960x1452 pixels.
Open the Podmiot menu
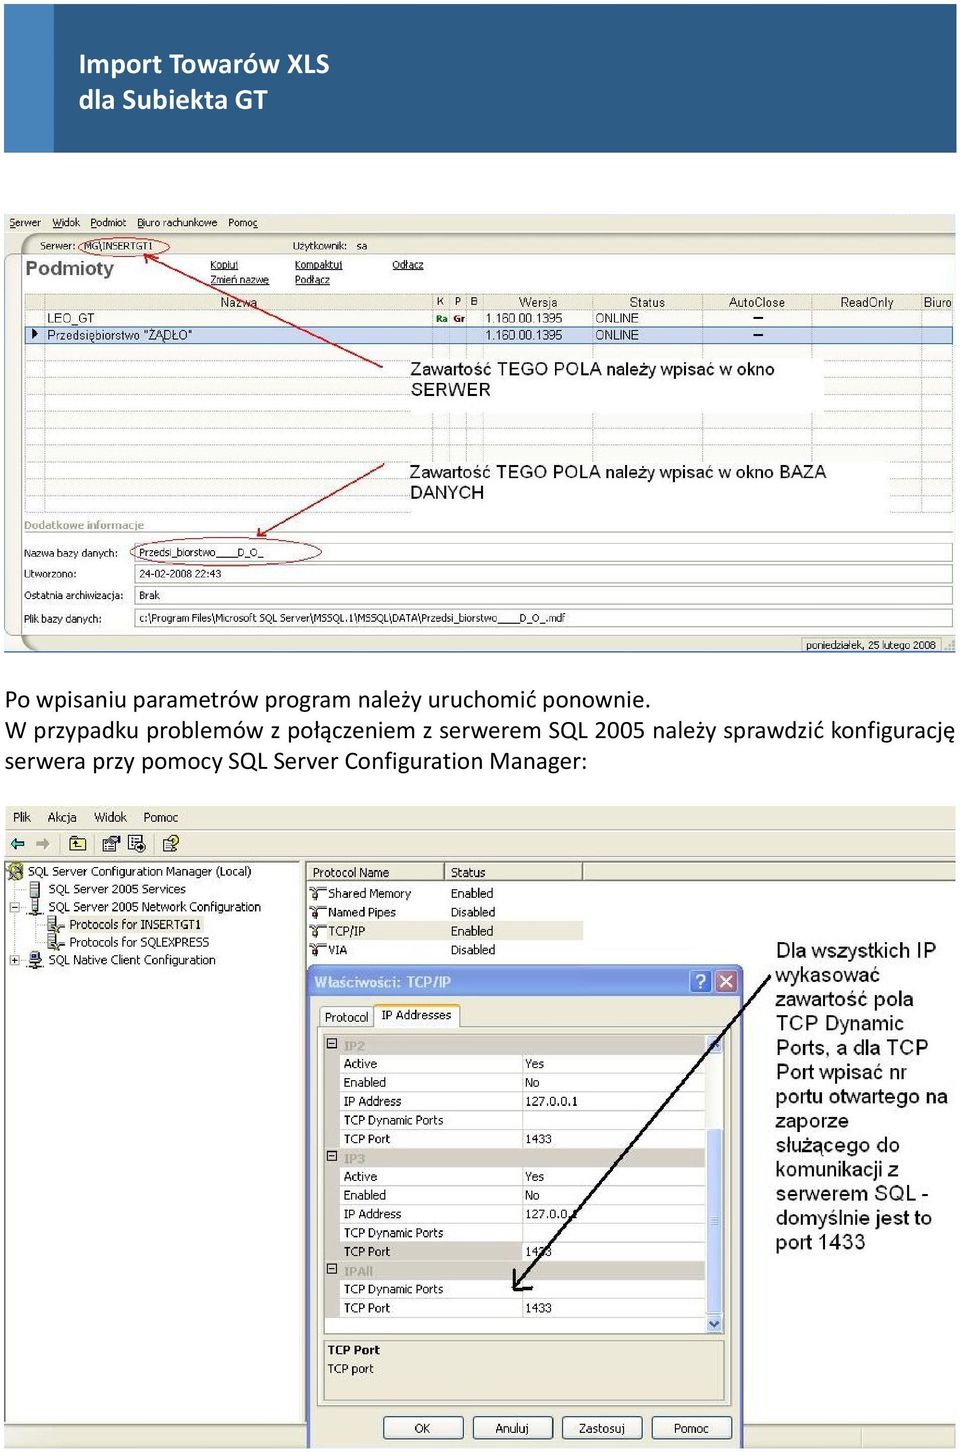pos(108,223)
